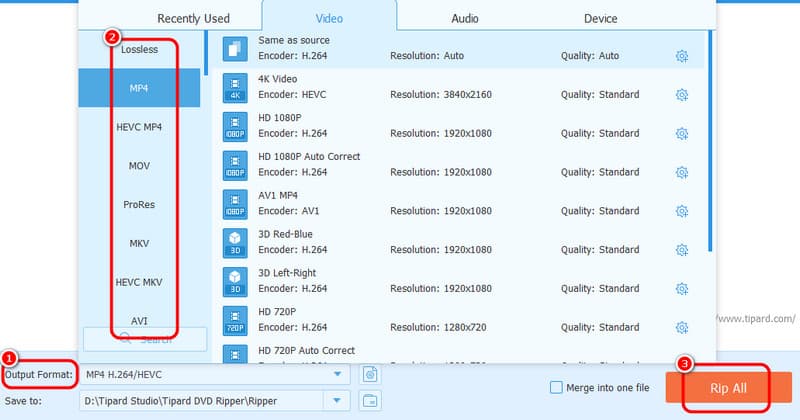Screen dimensions: 800x420
Task: Choose HEVC MP4 format in sidebar
Action: coord(139,127)
